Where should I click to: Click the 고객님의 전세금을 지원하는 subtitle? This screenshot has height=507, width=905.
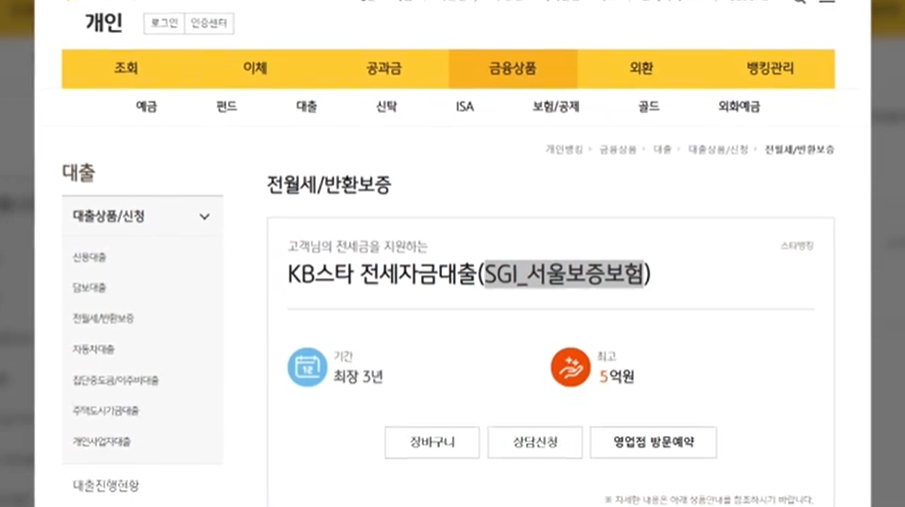[x=358, y=247]
